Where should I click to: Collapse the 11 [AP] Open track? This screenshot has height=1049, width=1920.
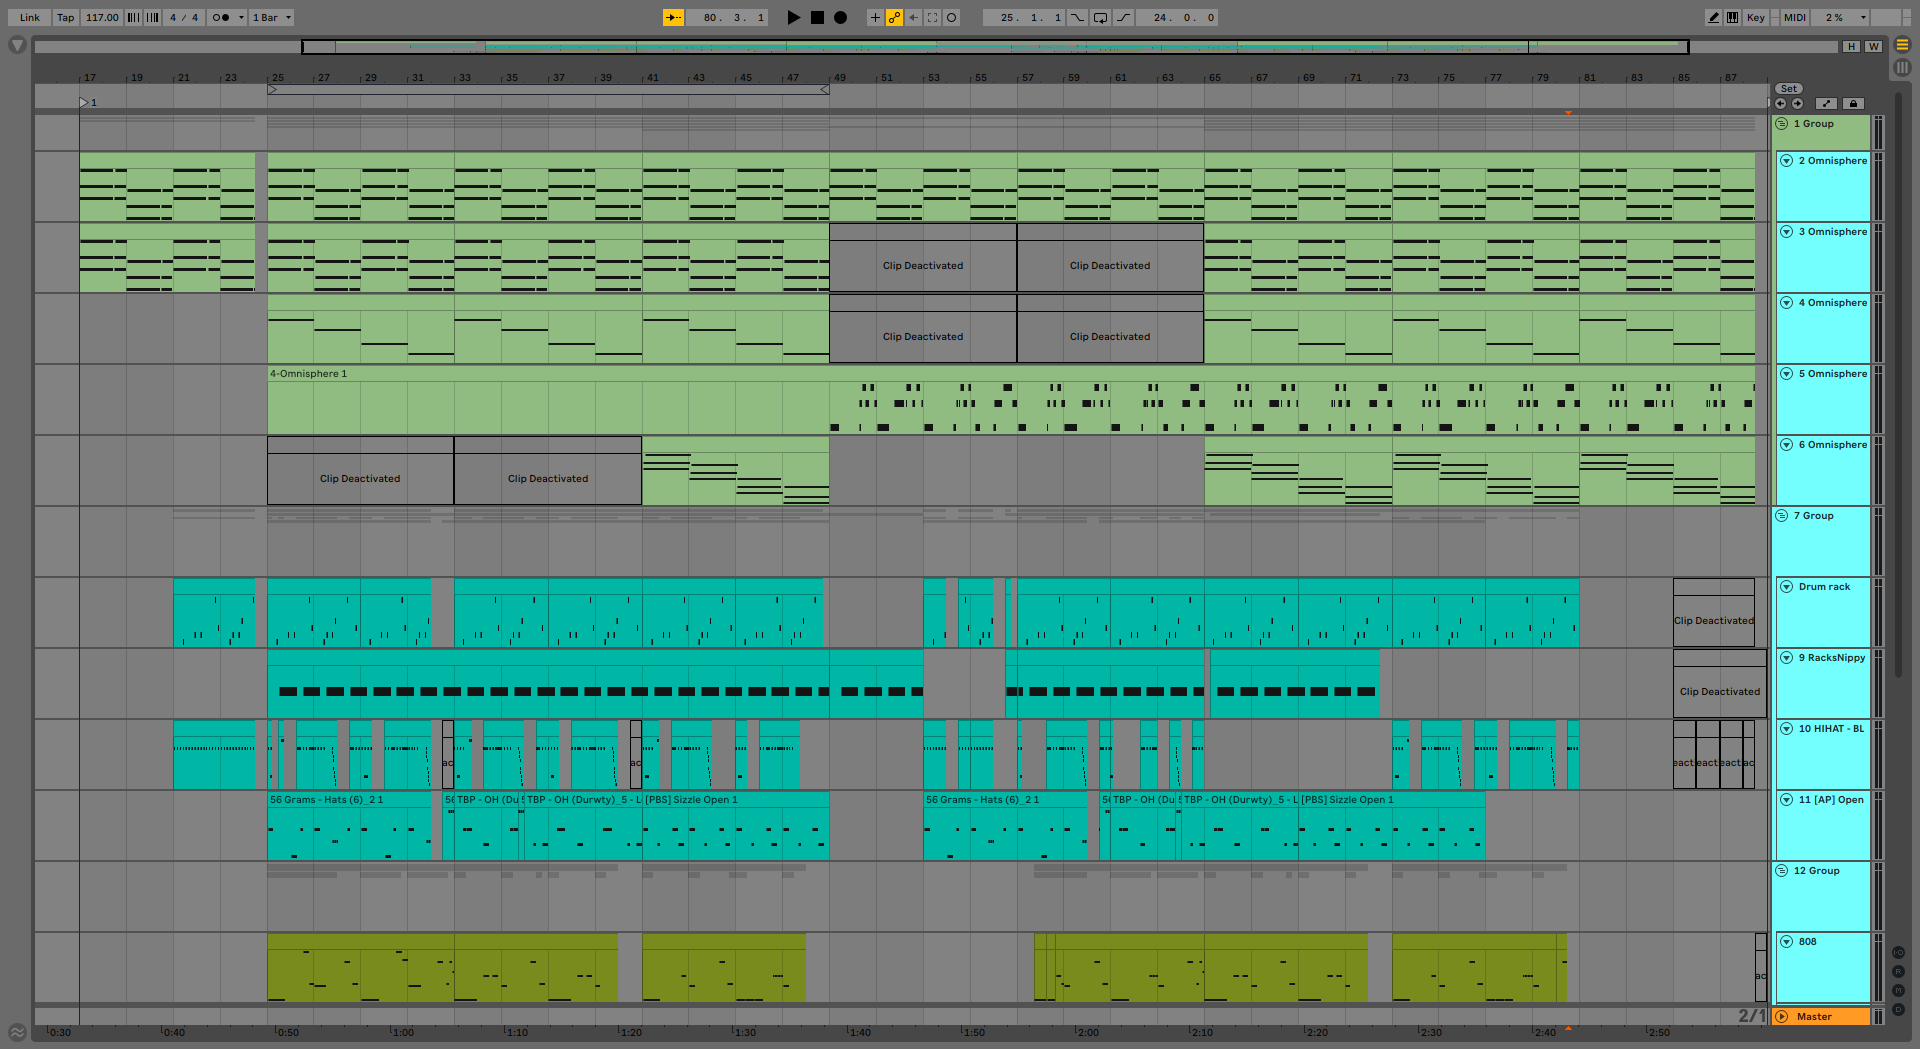[1787, 800]
